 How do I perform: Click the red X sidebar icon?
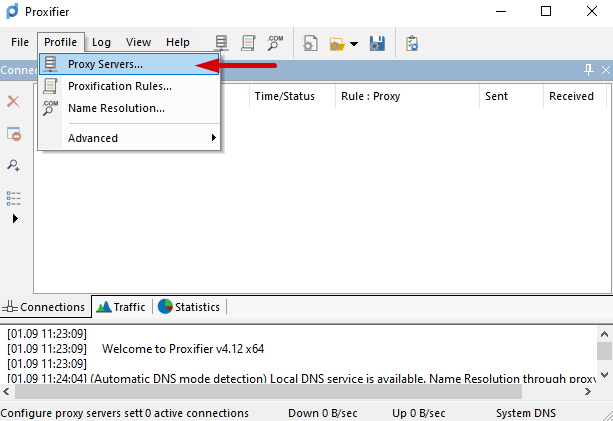[x=14, y=102]
